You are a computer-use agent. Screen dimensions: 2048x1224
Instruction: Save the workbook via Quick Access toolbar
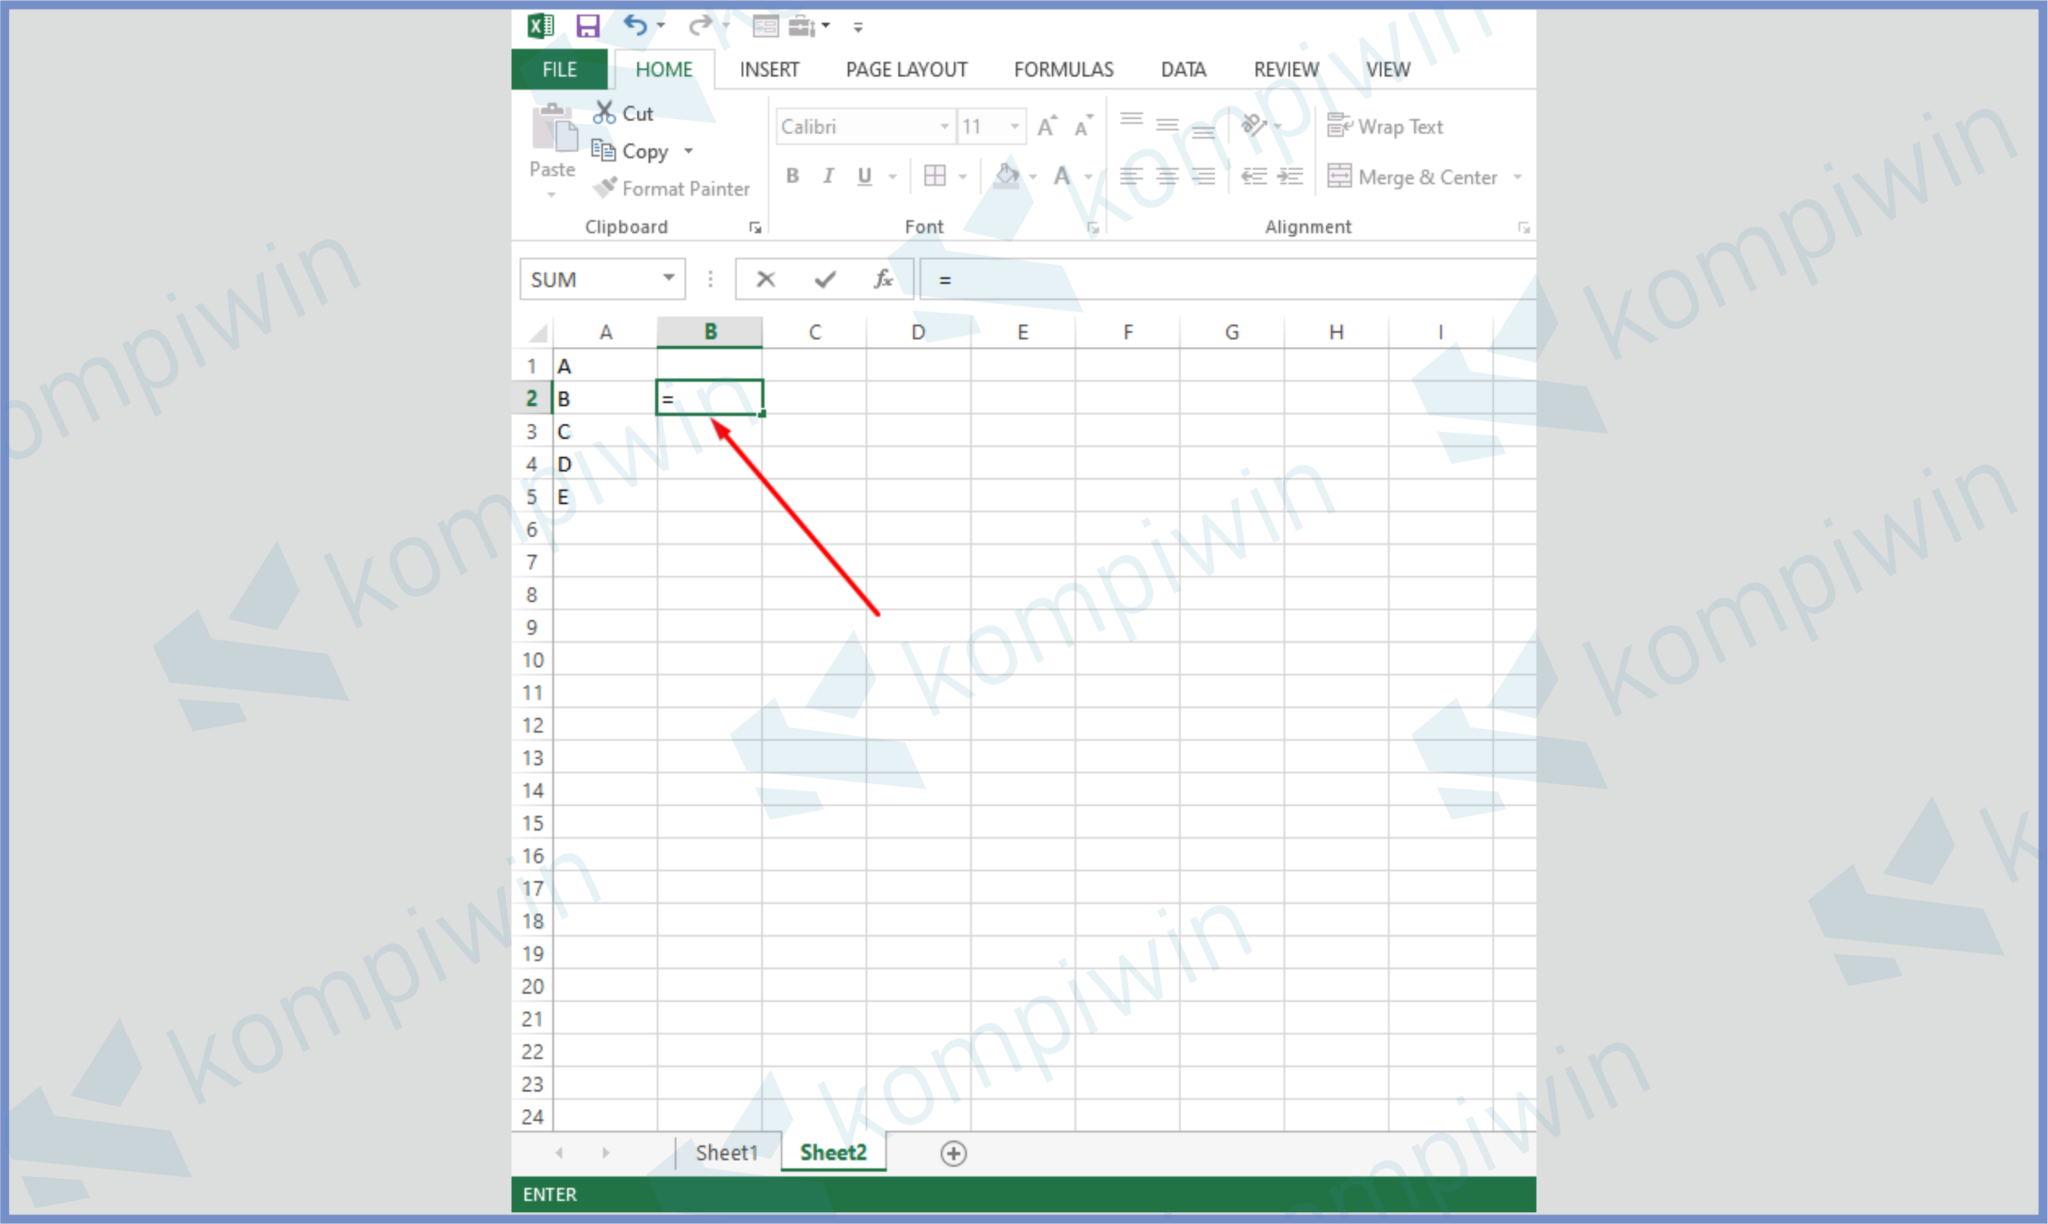tap(587, 26)
